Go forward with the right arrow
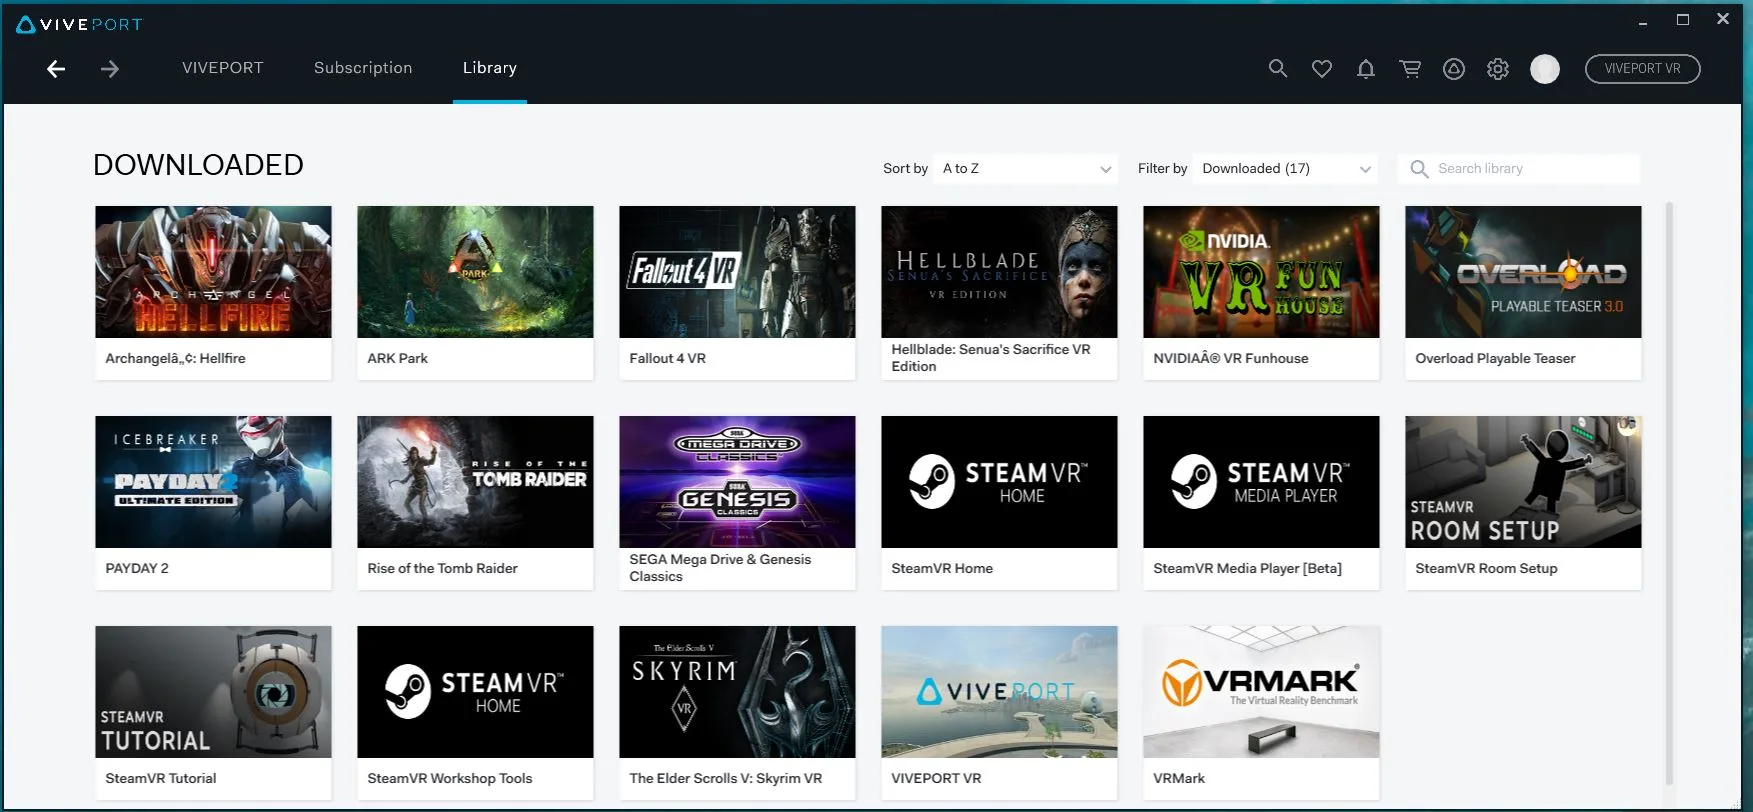 (x=110, y=68)
